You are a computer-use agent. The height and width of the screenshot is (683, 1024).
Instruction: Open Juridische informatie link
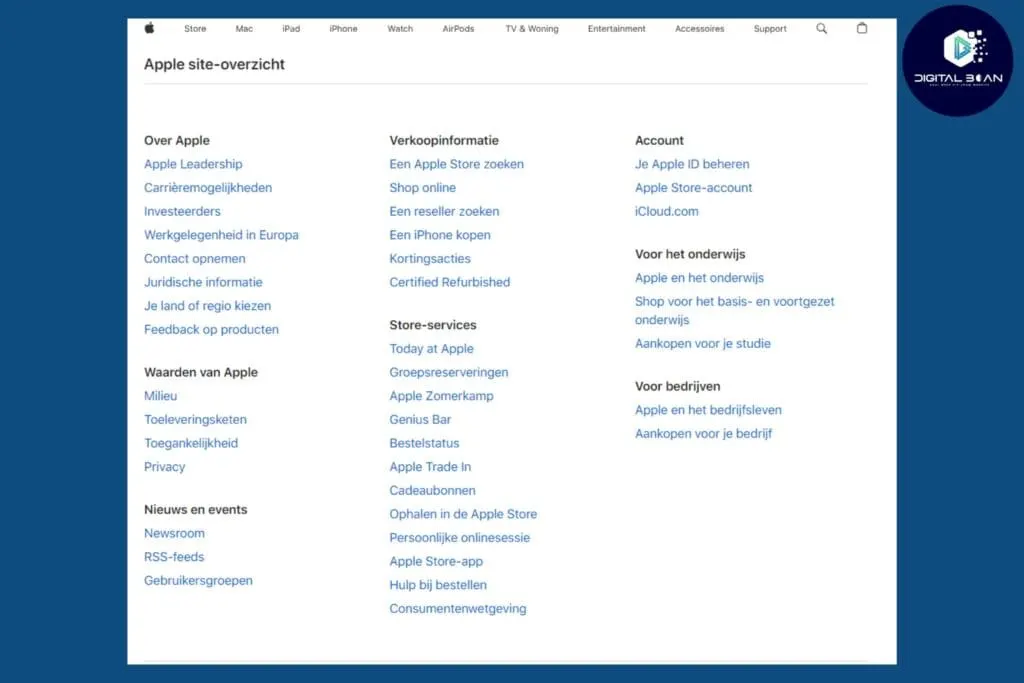click(203, 282)
